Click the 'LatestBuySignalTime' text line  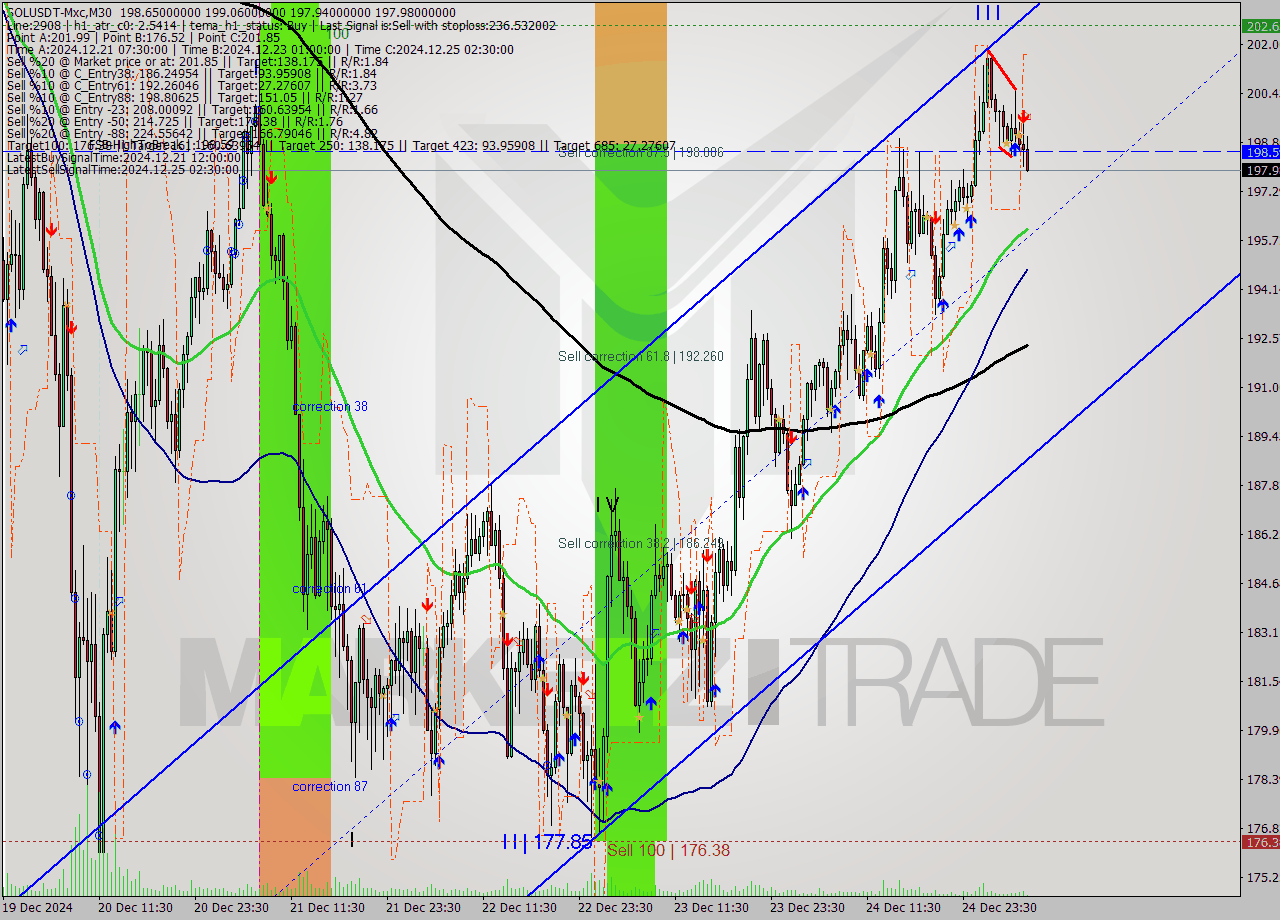pyautogui.click(x=122, y=157)
